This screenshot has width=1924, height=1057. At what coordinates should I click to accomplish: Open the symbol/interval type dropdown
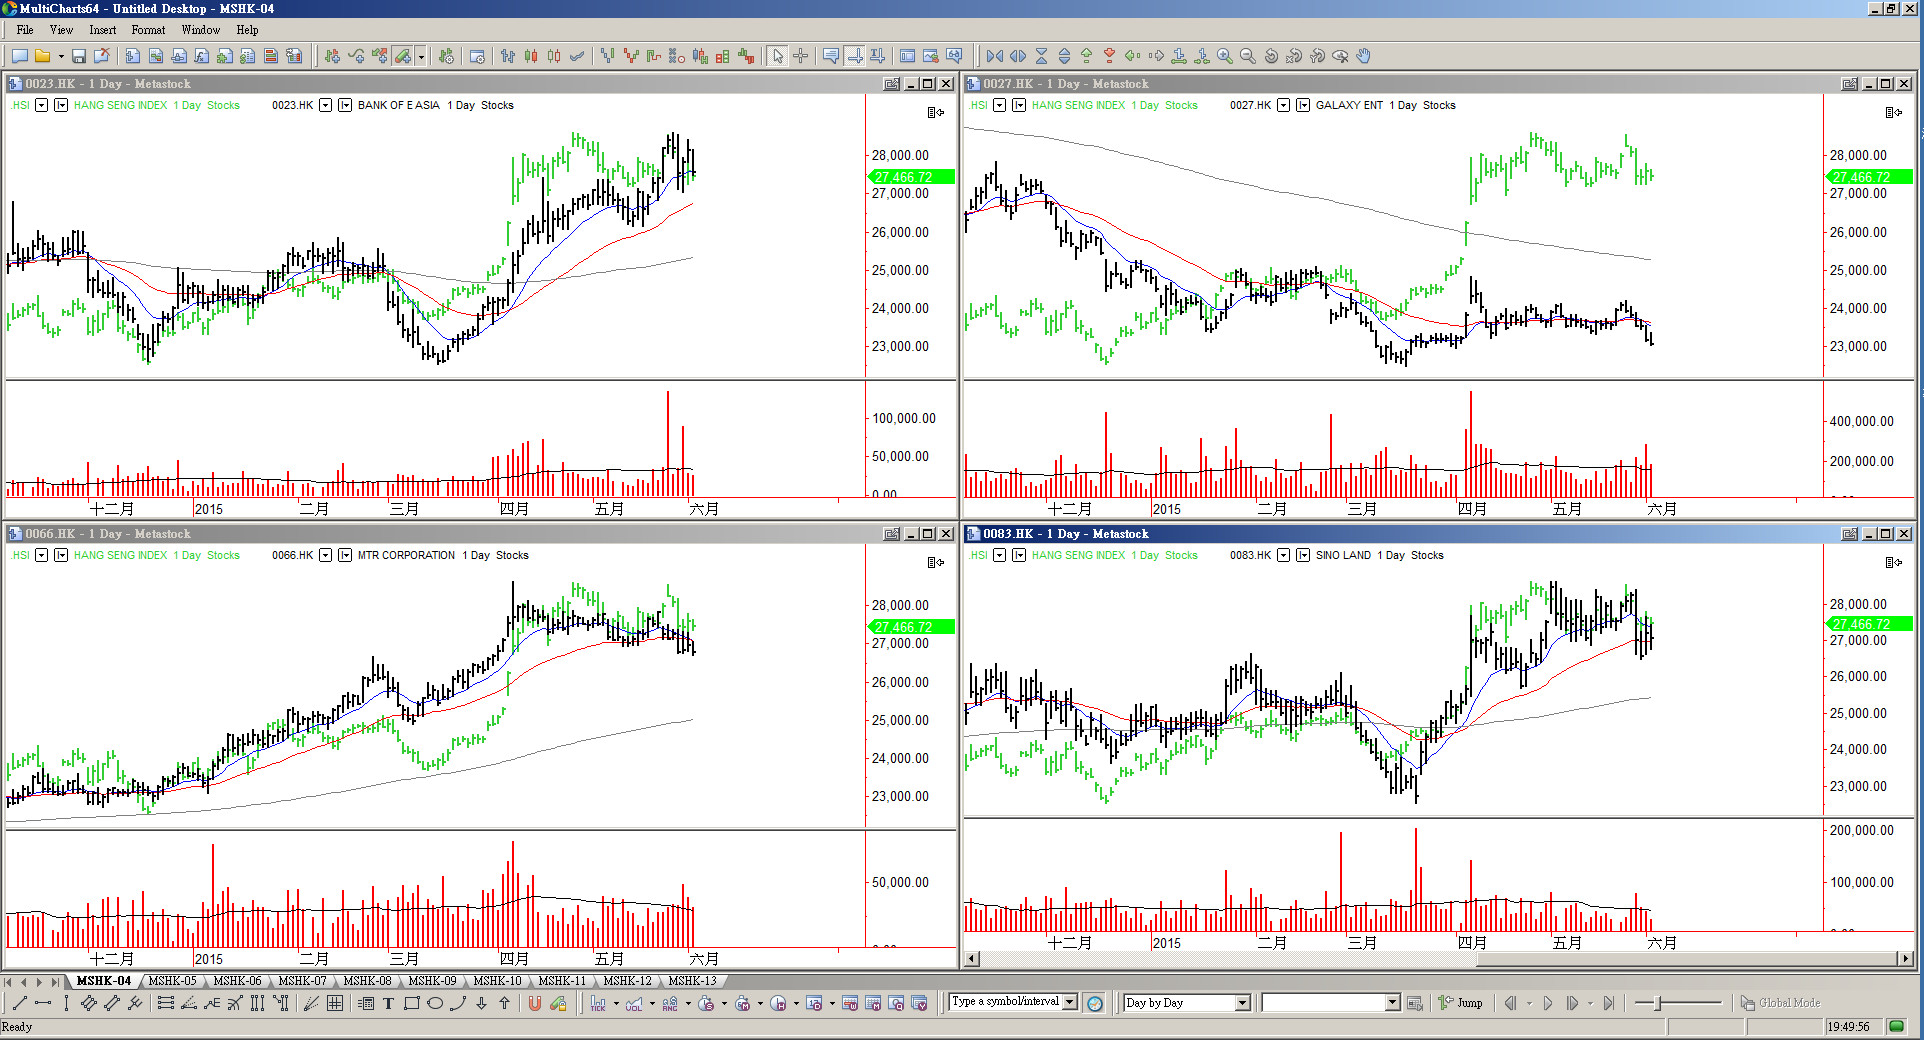point(1070,1002)
